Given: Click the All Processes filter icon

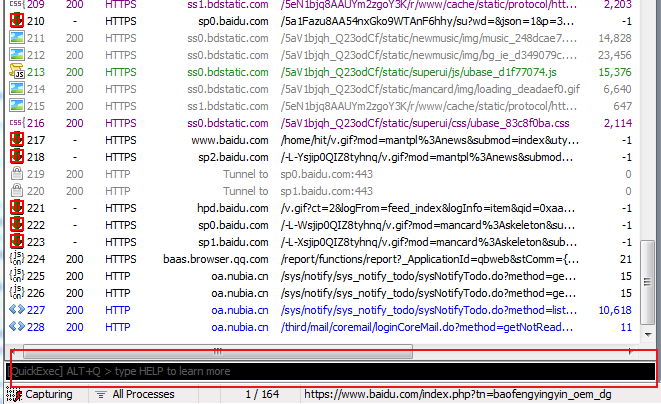Looking at the screenshot, I should 101,395.
